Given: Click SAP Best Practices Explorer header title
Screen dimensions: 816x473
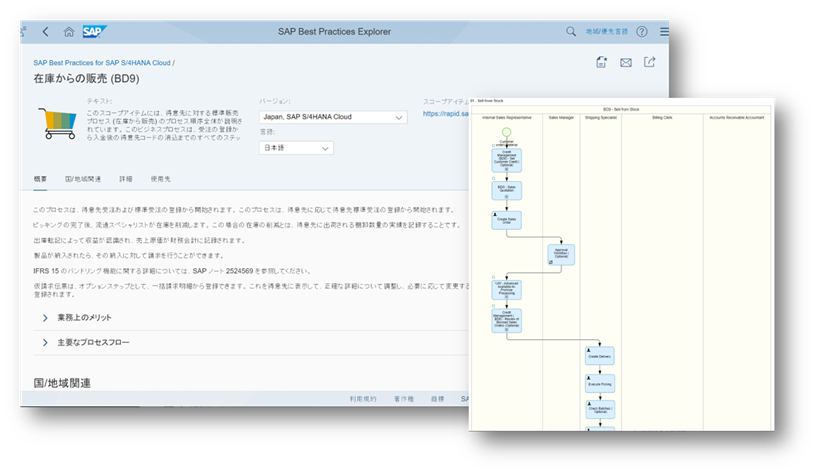Looking at the screenshot, I should [x=334, y=32].
